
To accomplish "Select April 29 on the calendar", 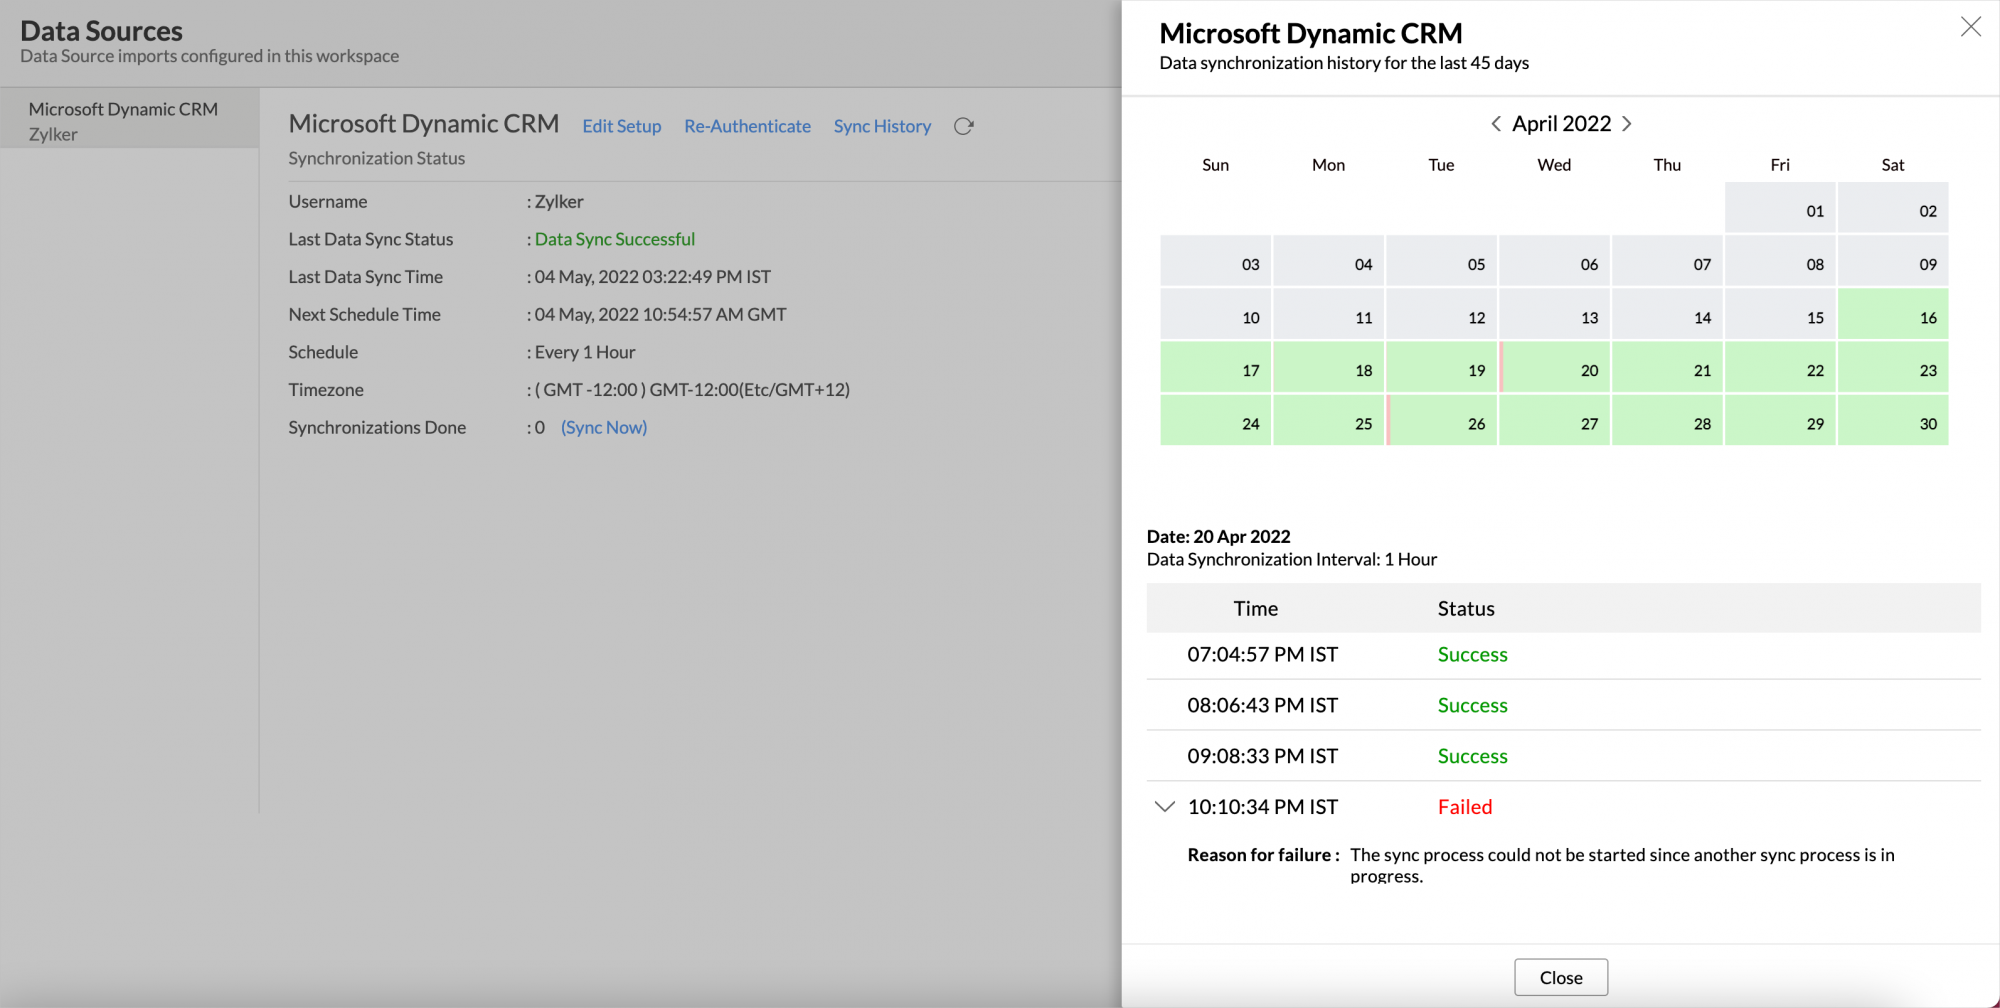I will 1780,420.
